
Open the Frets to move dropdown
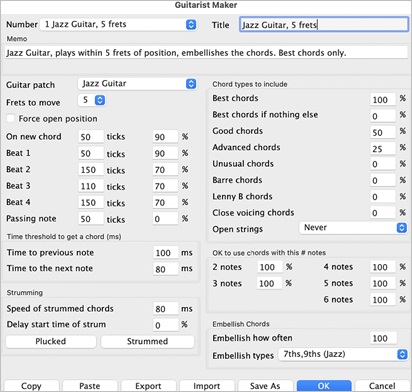(x=92, y=100)
